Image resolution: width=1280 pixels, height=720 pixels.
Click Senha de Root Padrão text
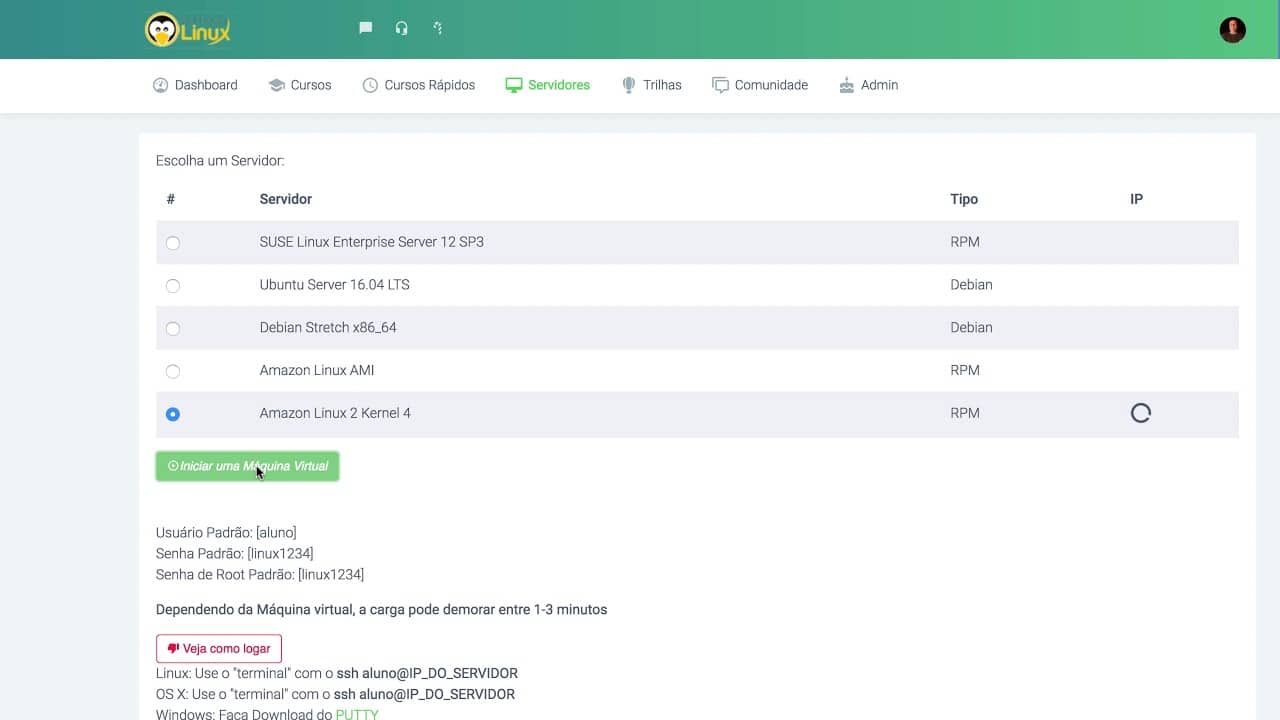tap(260, 575)
